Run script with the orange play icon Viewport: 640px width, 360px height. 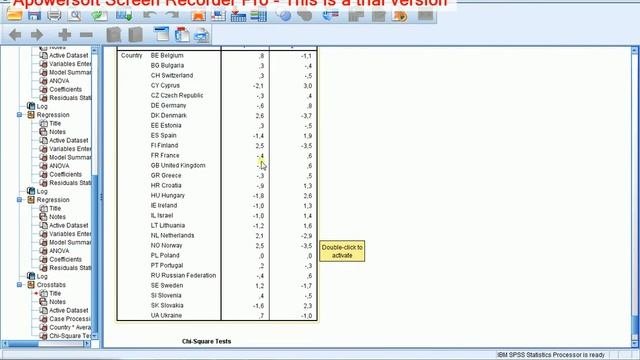coord(400,16)
